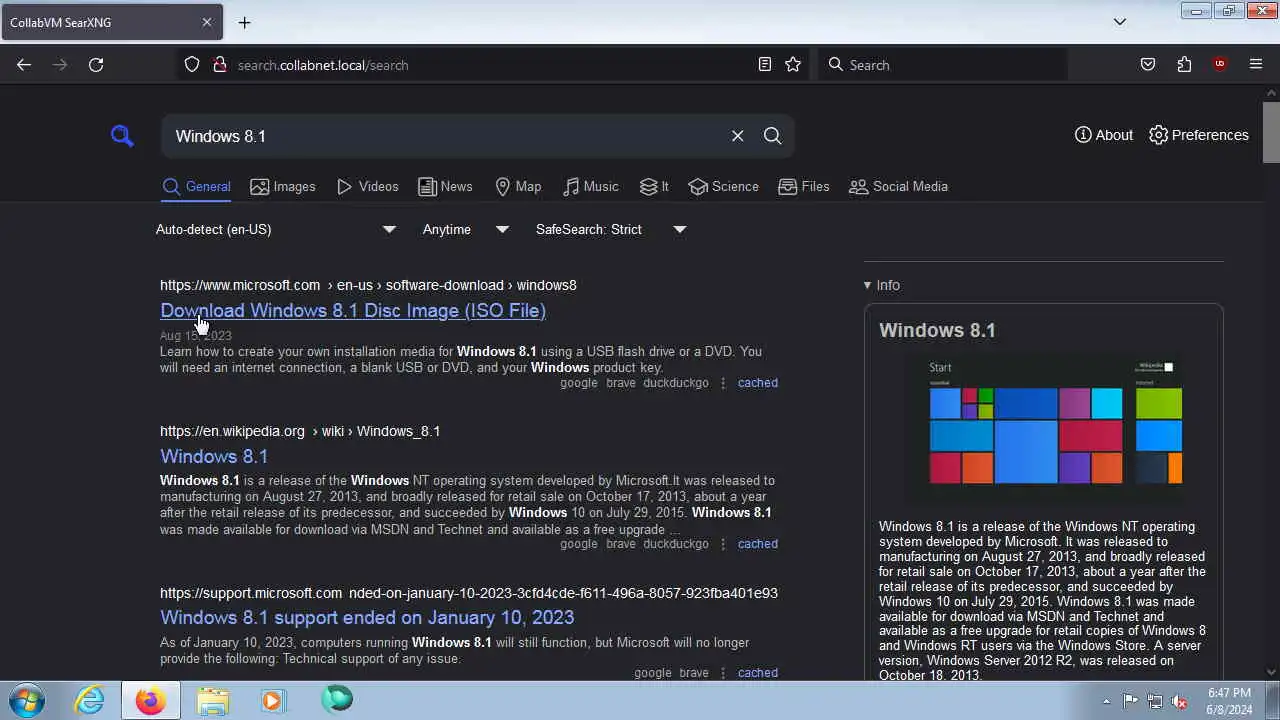Close the CollabVM SearXNG tab
1280x720 pixels.
pyautogui.click(x=207, y=22)
